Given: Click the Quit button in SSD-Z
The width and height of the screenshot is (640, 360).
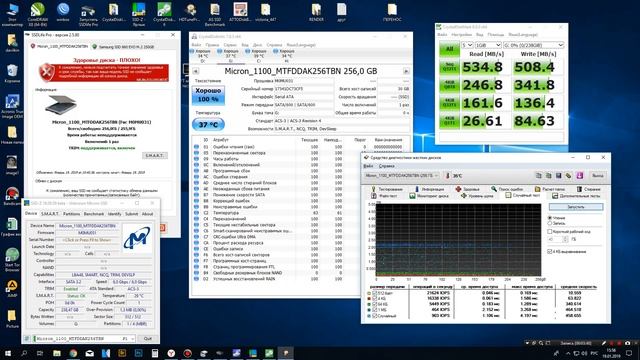Looking at the screenshot, I should click(x=148, y=338).
